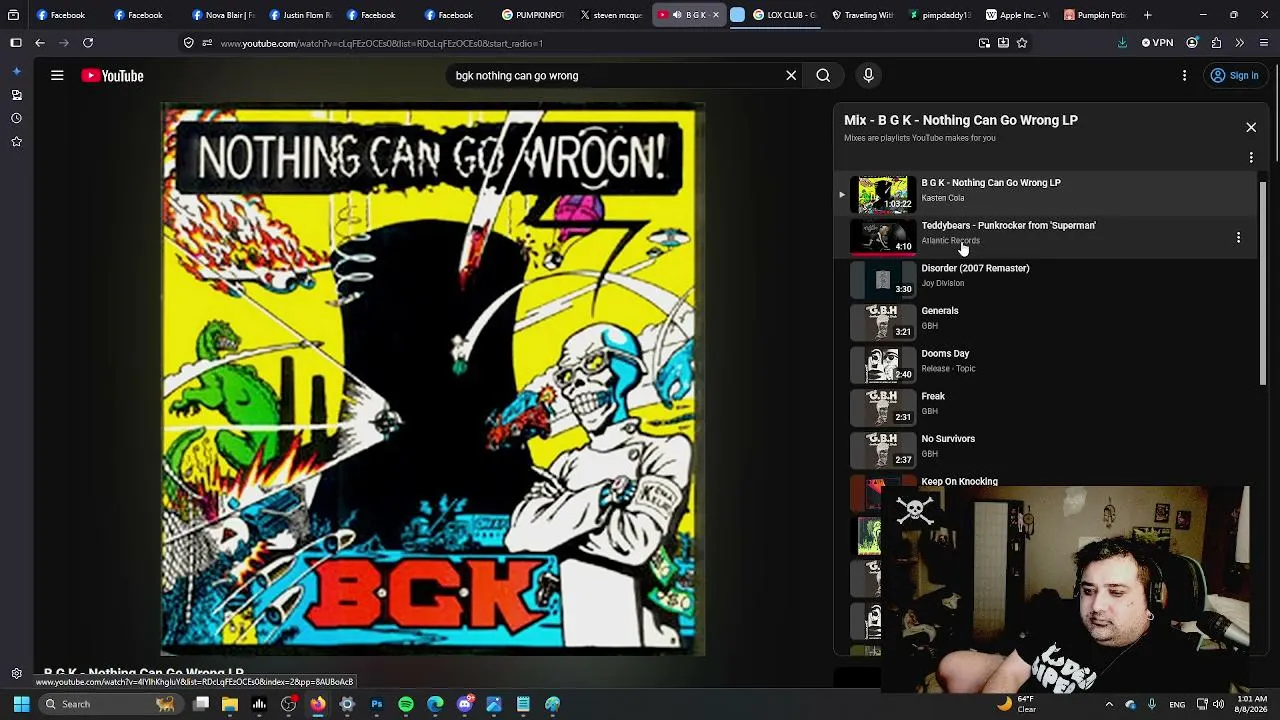Switch to the Traveling With tab
Image resolution: width=1280 pixels, height=720 pixels.
coord(862,15)
